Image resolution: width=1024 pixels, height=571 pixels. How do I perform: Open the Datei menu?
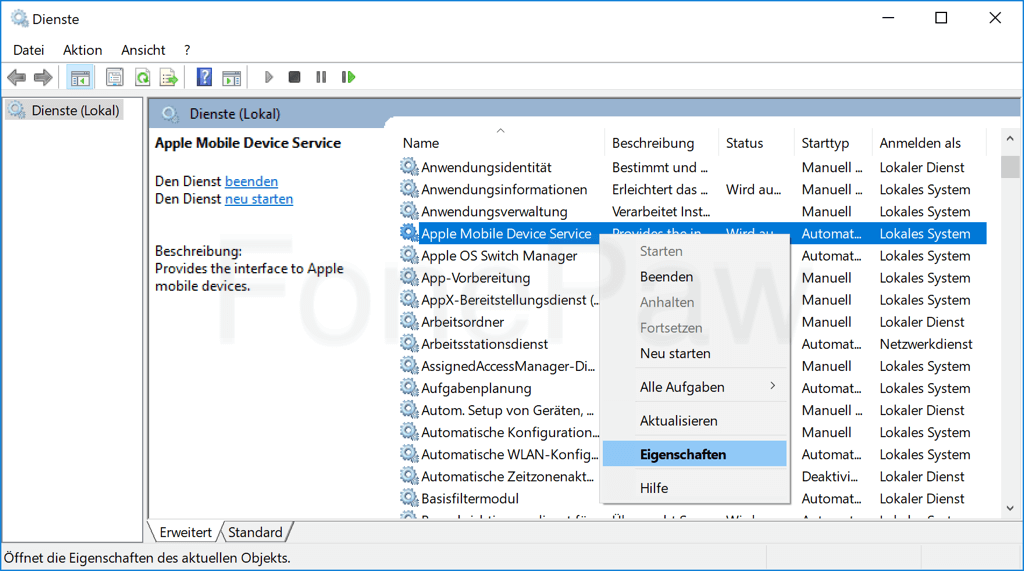coord(29,50)
